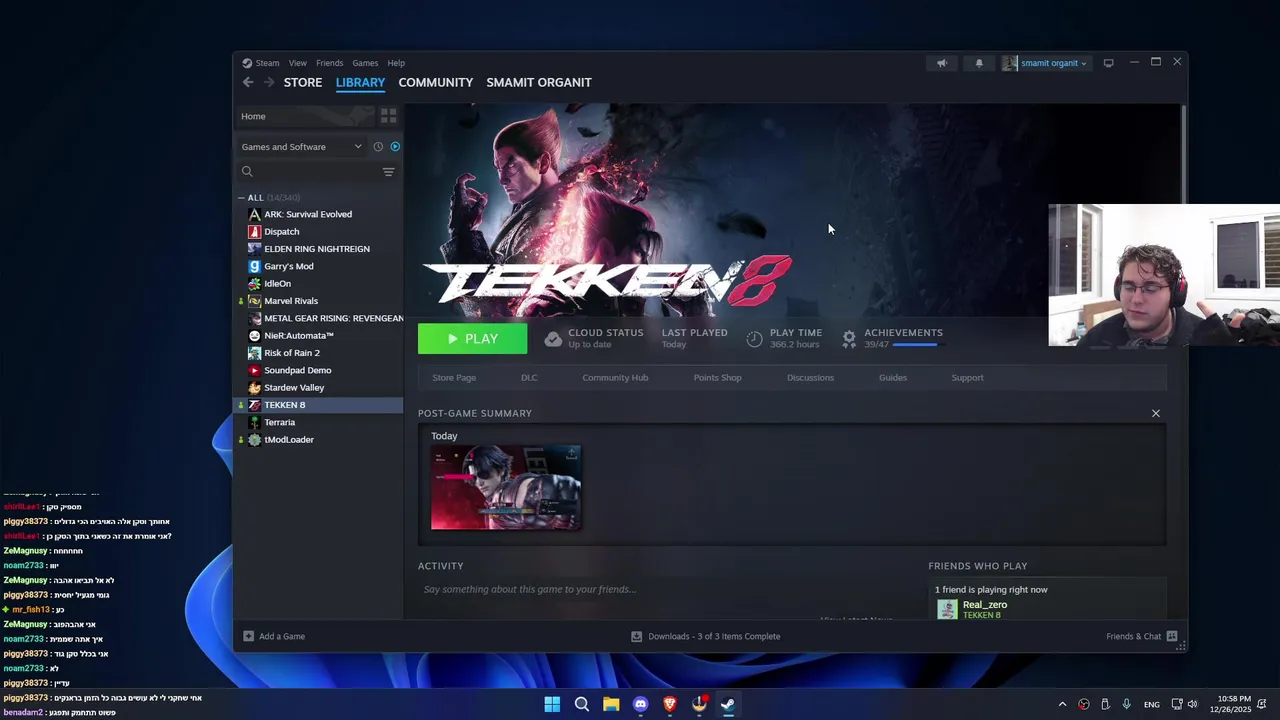The width and height of the screenshot is (1280, 720).
Task: Open the Friends menu
Action: (329, 63)
